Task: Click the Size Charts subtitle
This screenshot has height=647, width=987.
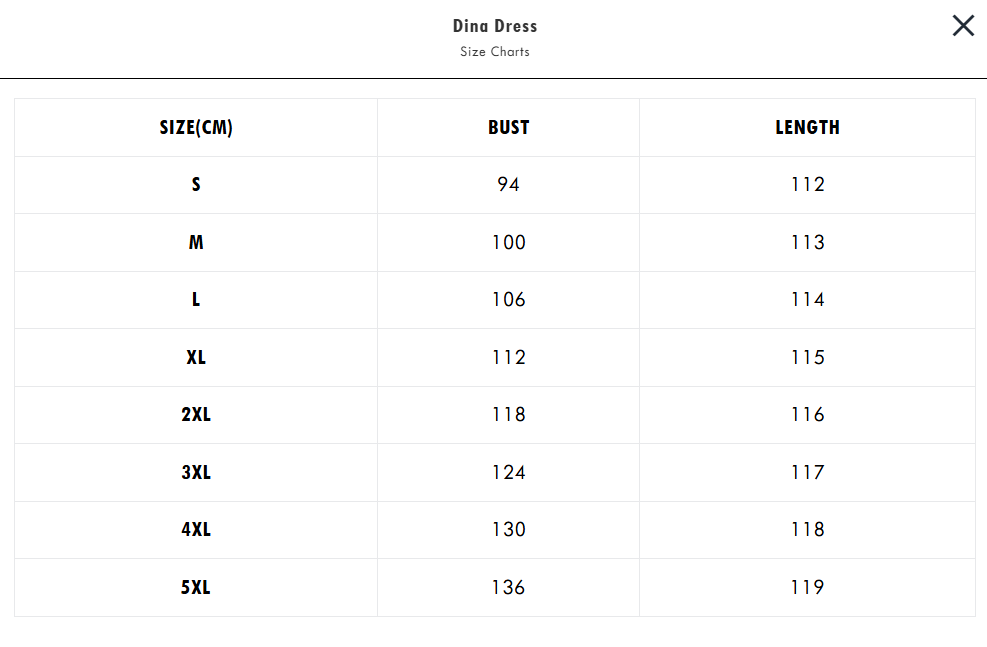Action: point(495,52)
